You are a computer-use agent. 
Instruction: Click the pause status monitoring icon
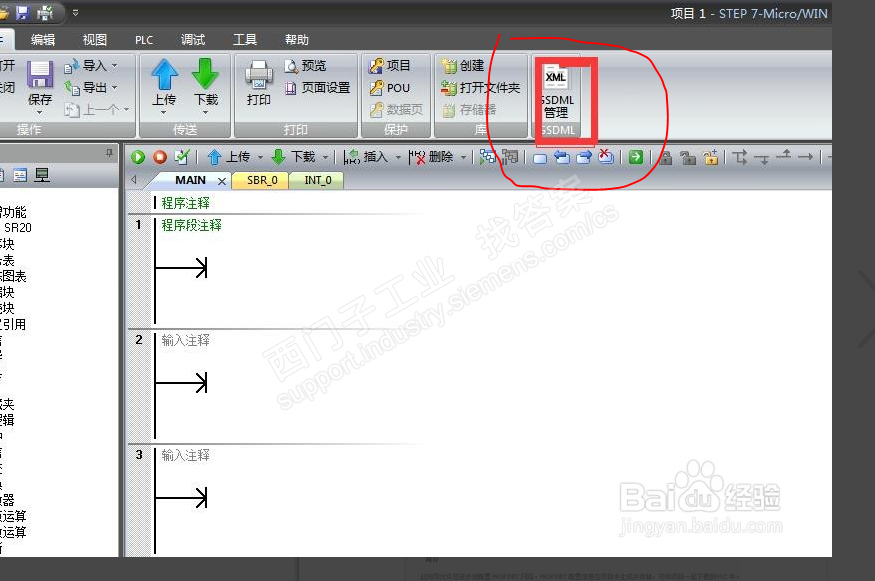509,157
